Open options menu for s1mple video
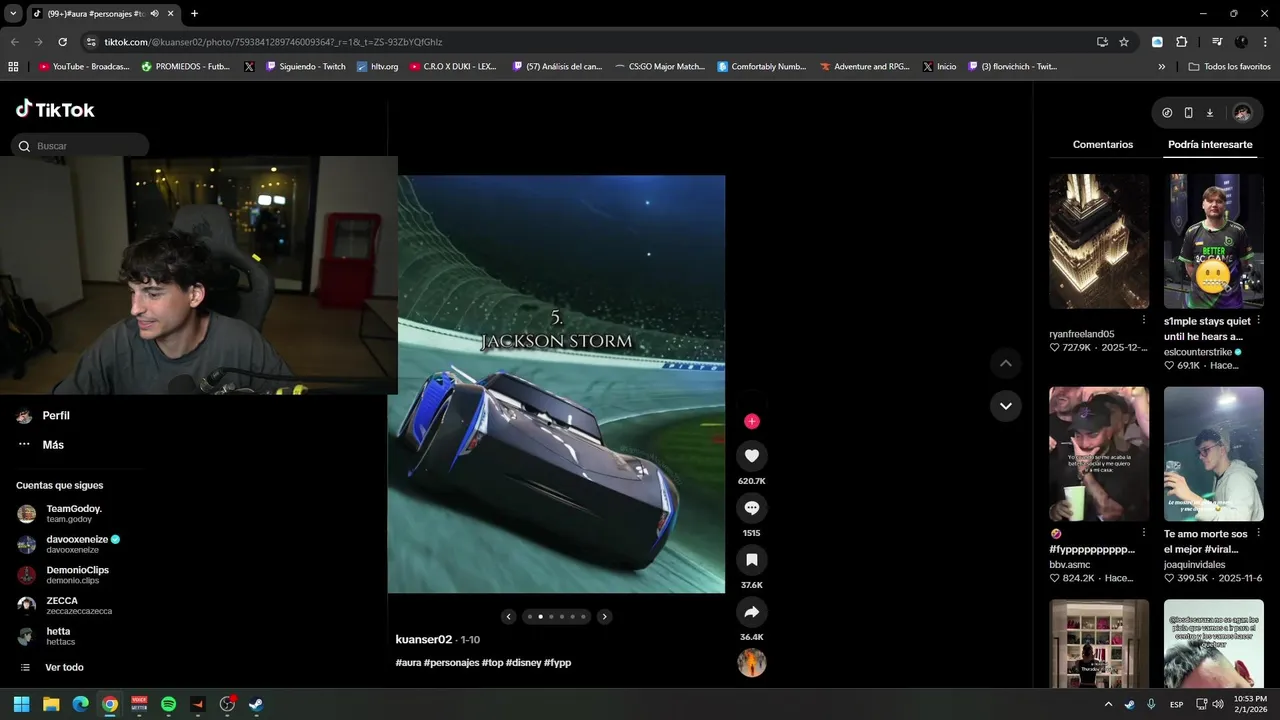Image resolution: width=1280 pixels, height=720 pixels. [1258, 320]
